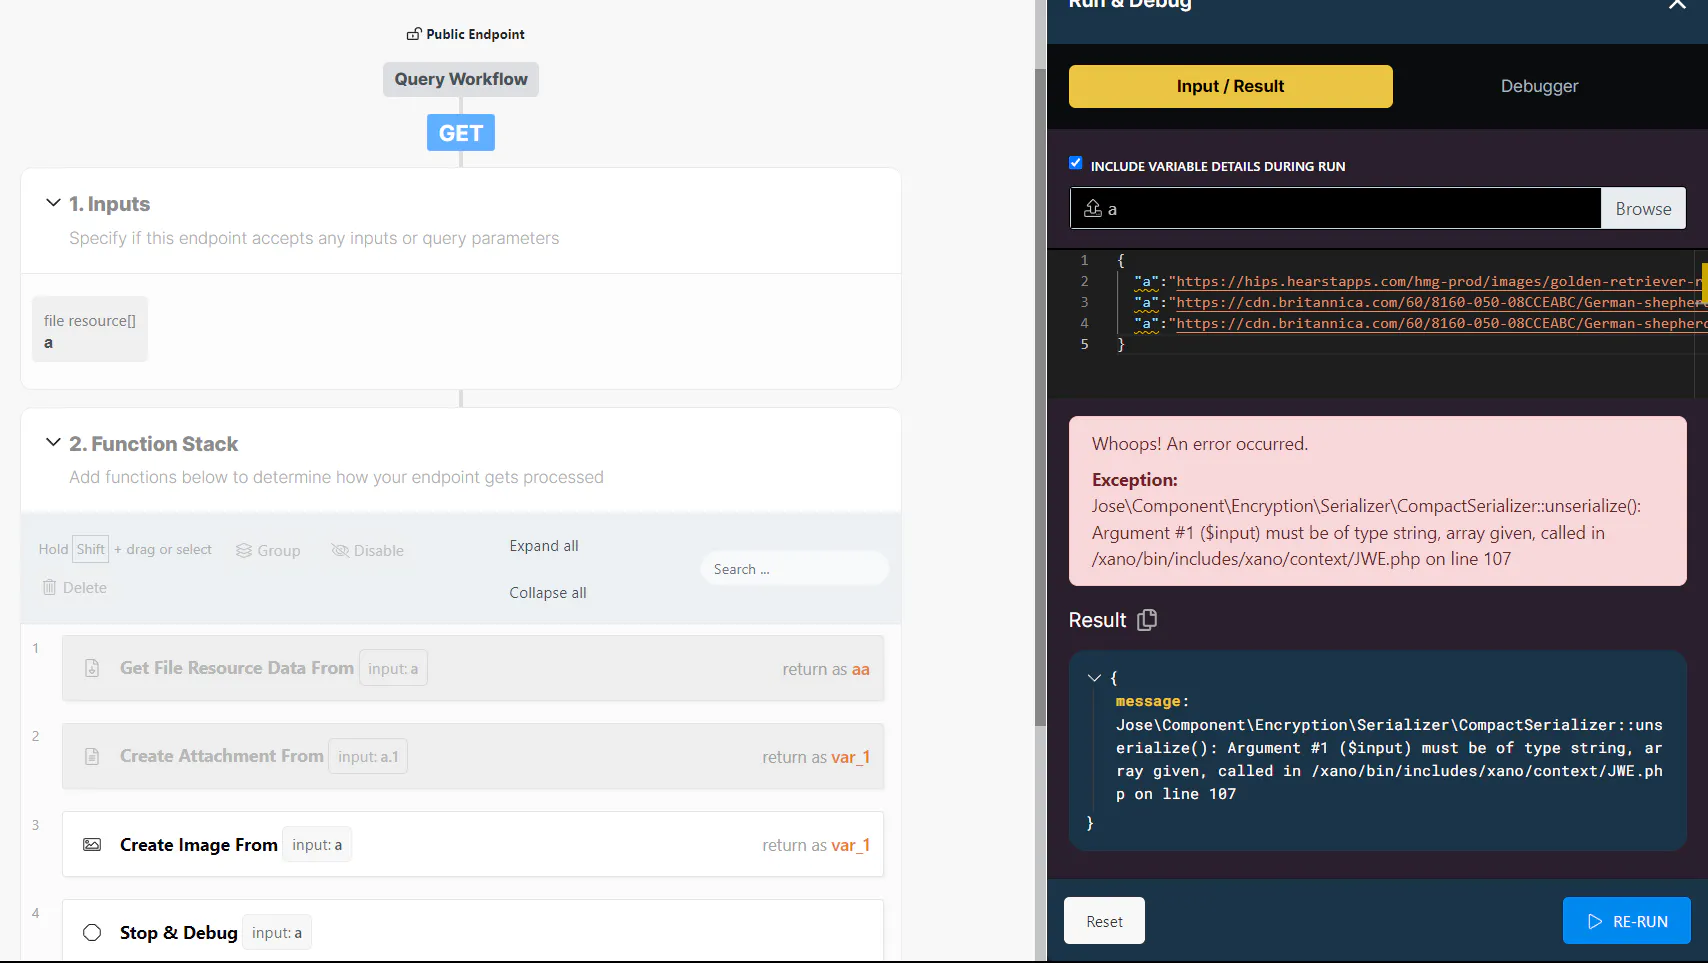Viewport: 1708px width, 963px height.
Task: Copy the Result using the clipboard icon
Action: point(1147,620)
